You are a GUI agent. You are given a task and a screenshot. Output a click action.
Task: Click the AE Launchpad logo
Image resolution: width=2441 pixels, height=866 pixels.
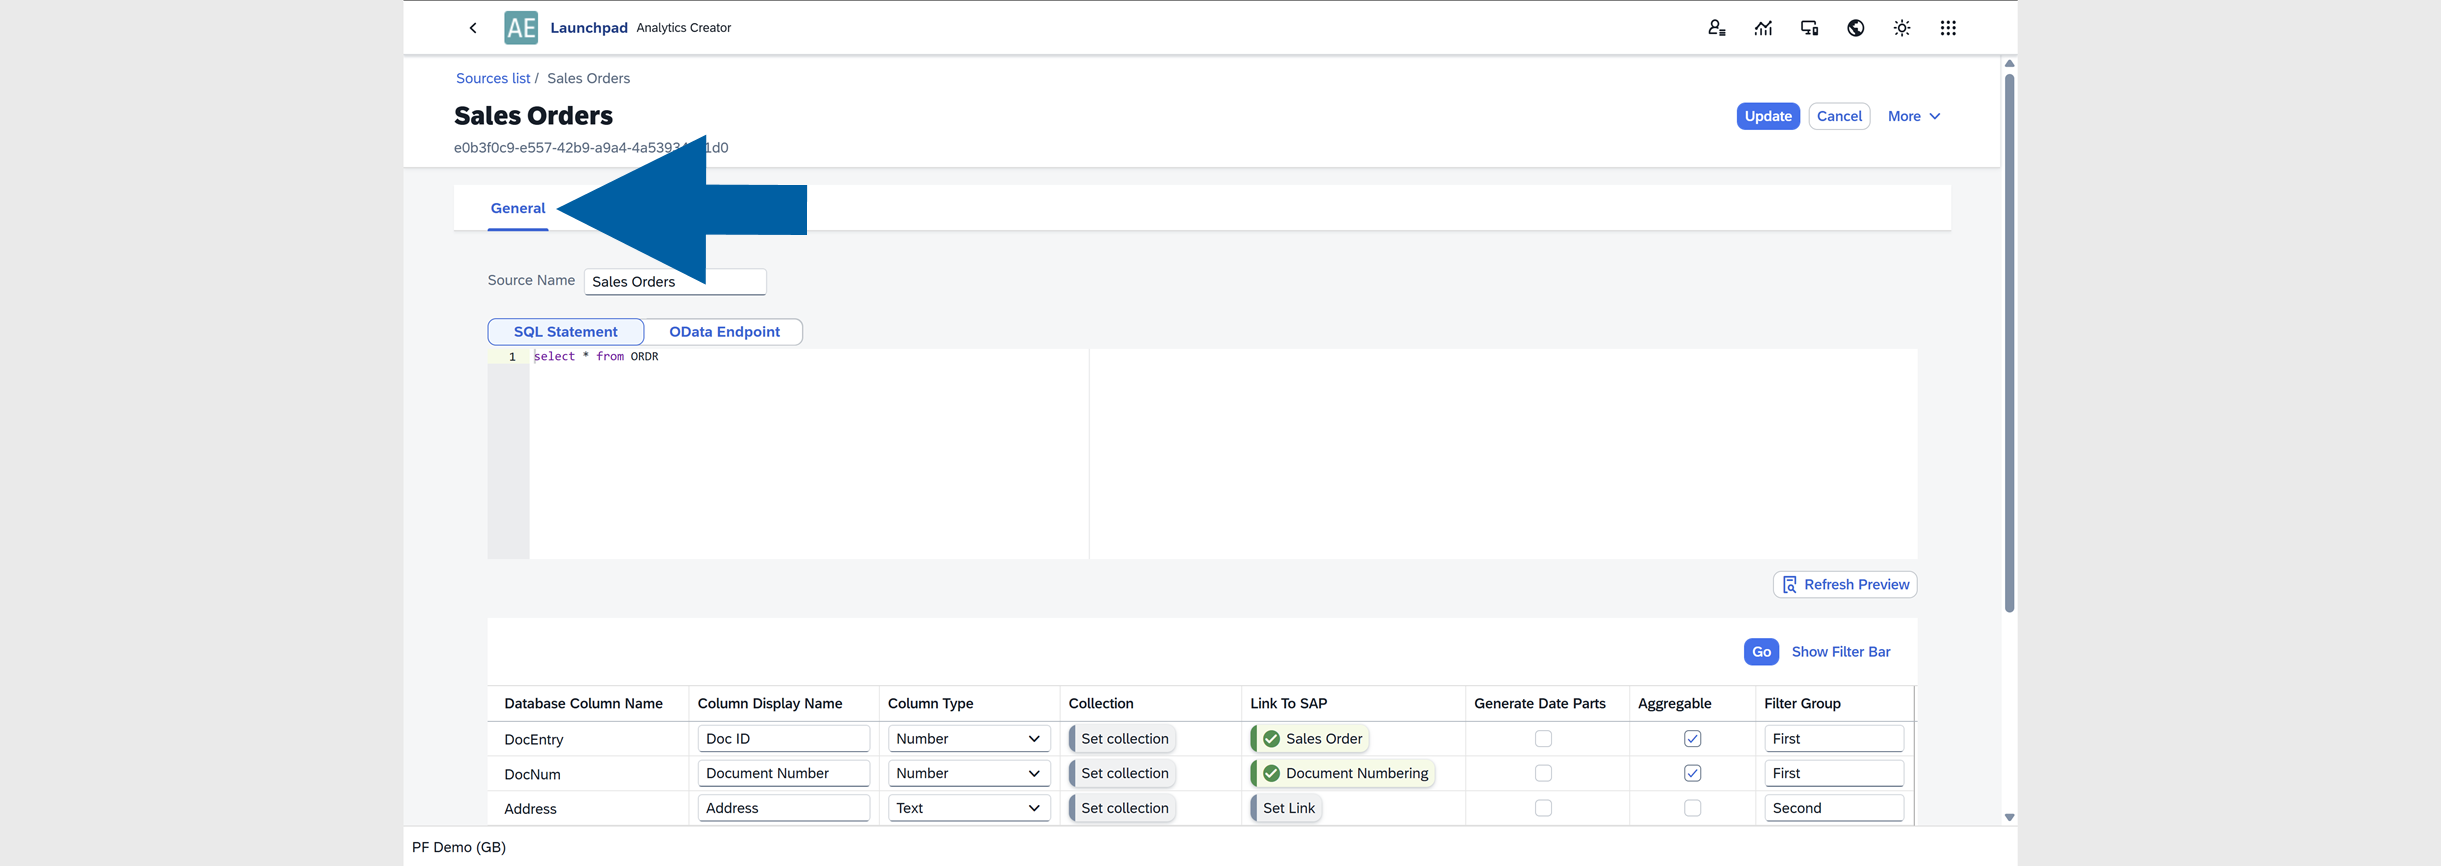(x=521, y=28)
